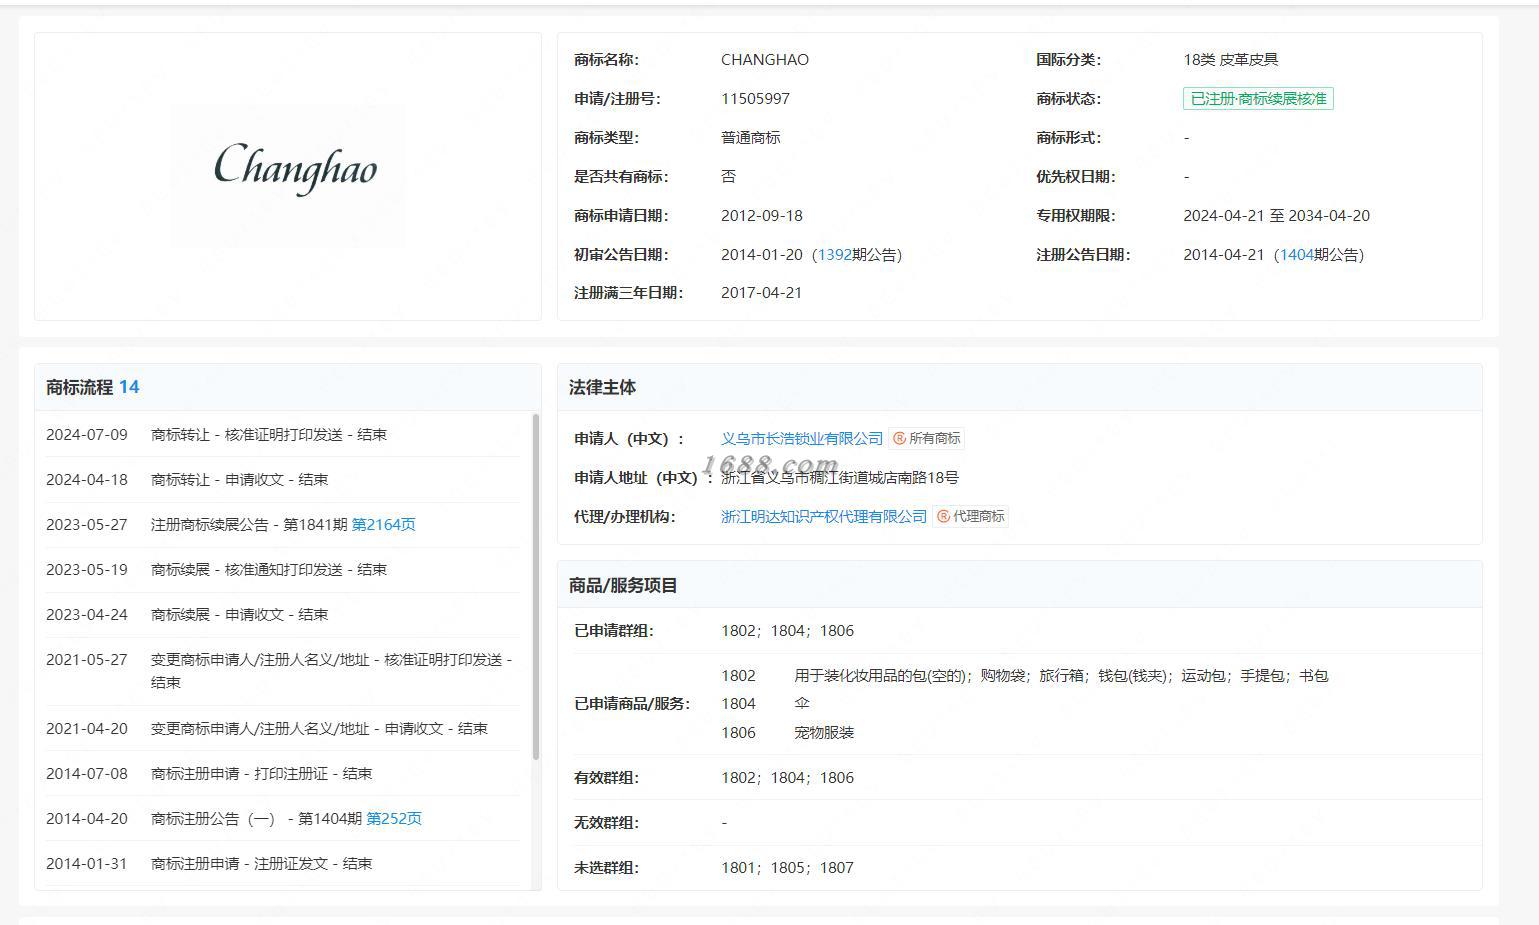Screen dimensions: 1539x925
Task: Open applicant 义乌市长浩锁业有限公司 link
Action: tap(802, 438)
